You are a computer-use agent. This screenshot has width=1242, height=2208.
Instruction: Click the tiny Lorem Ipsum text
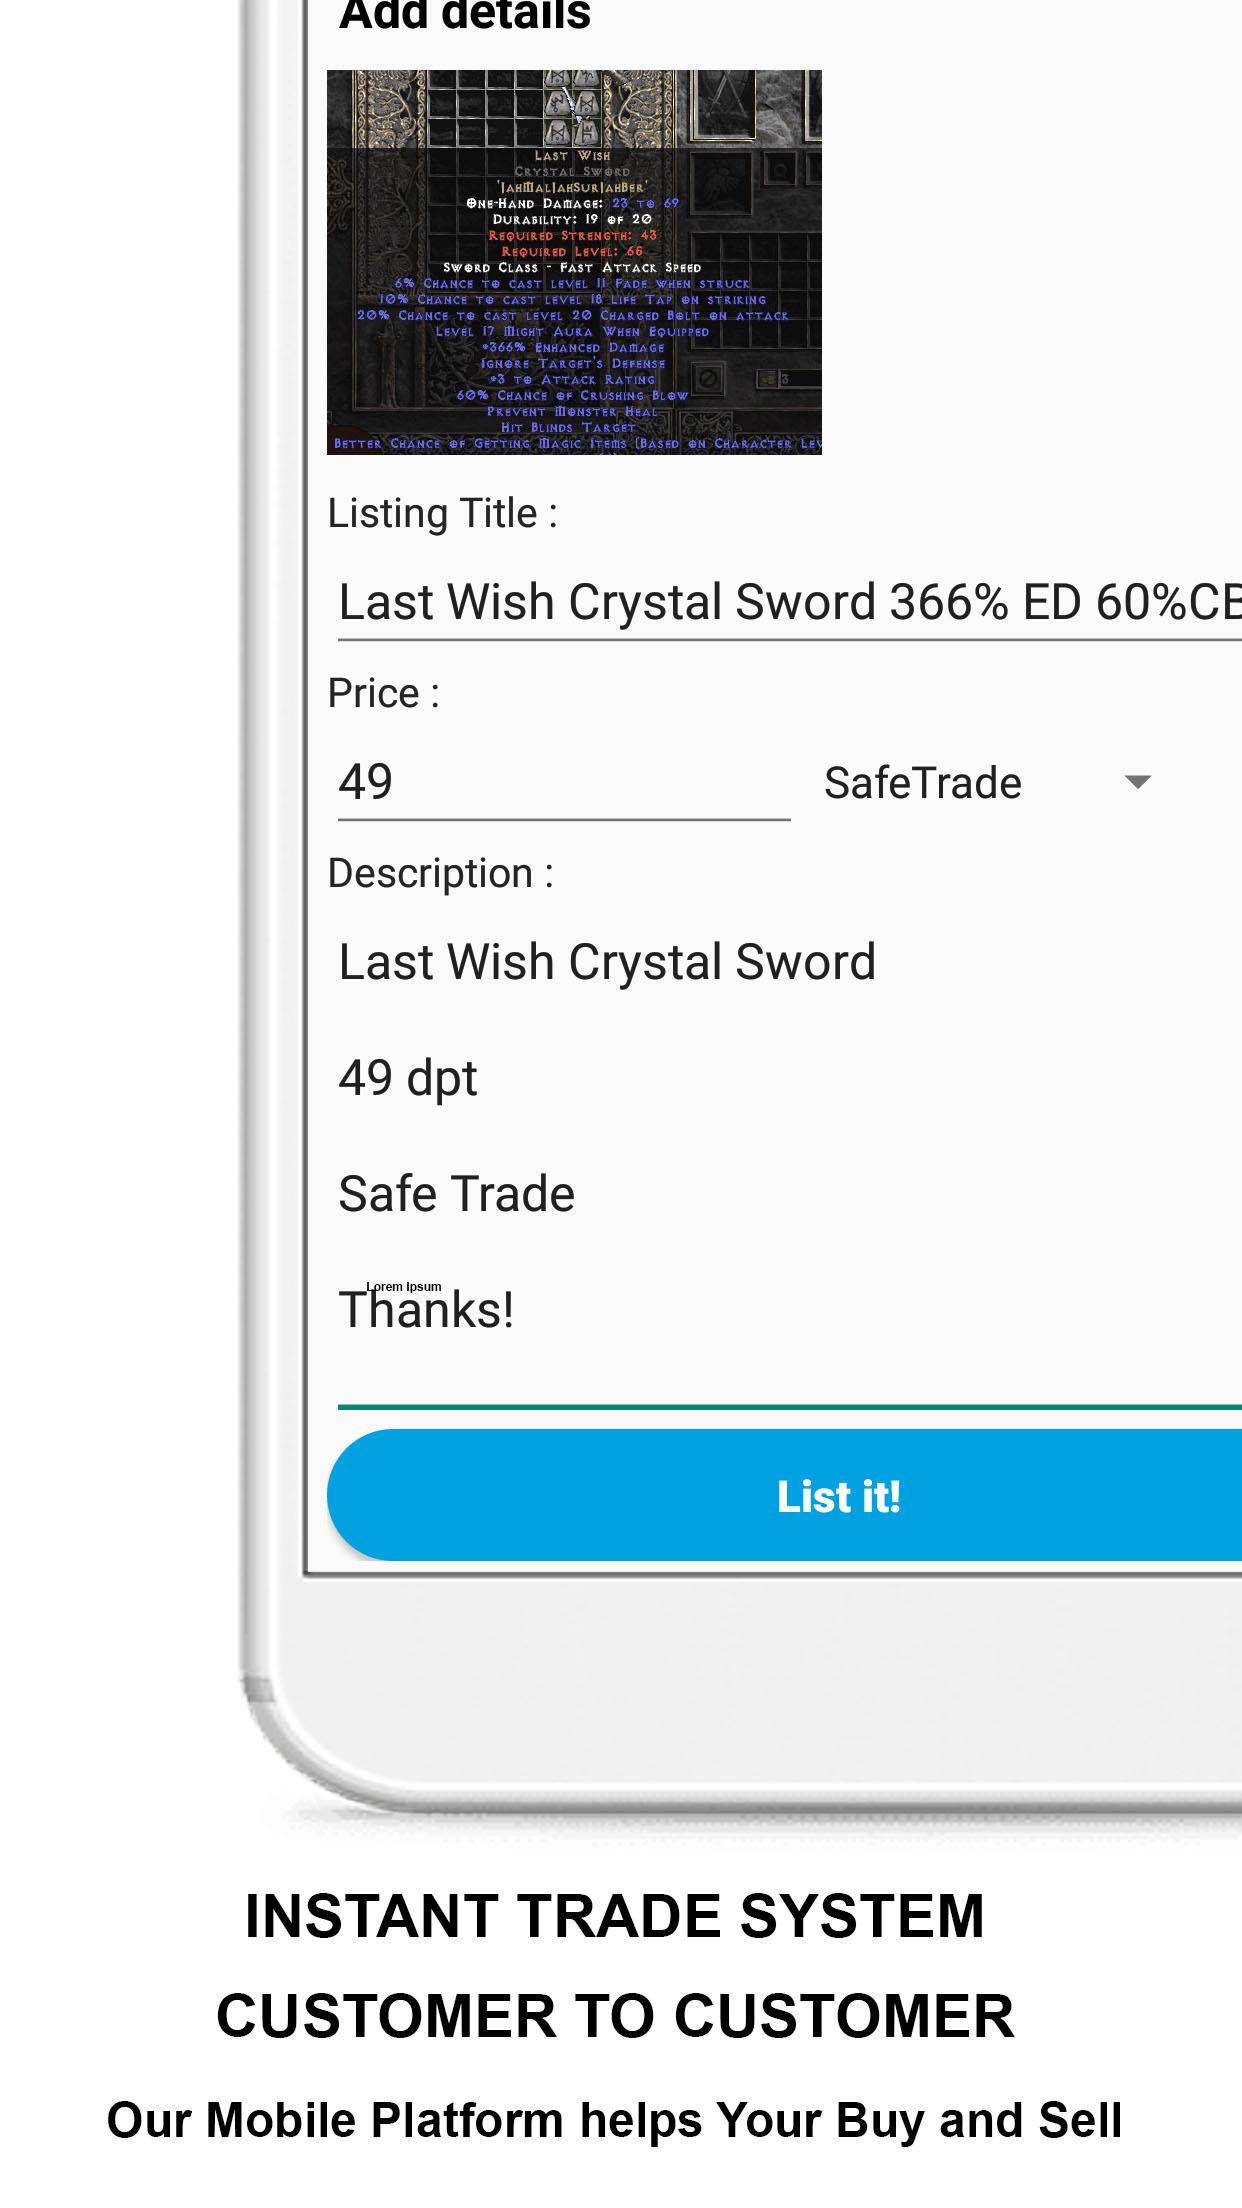pyautogui.click(x=404, y=1287)
